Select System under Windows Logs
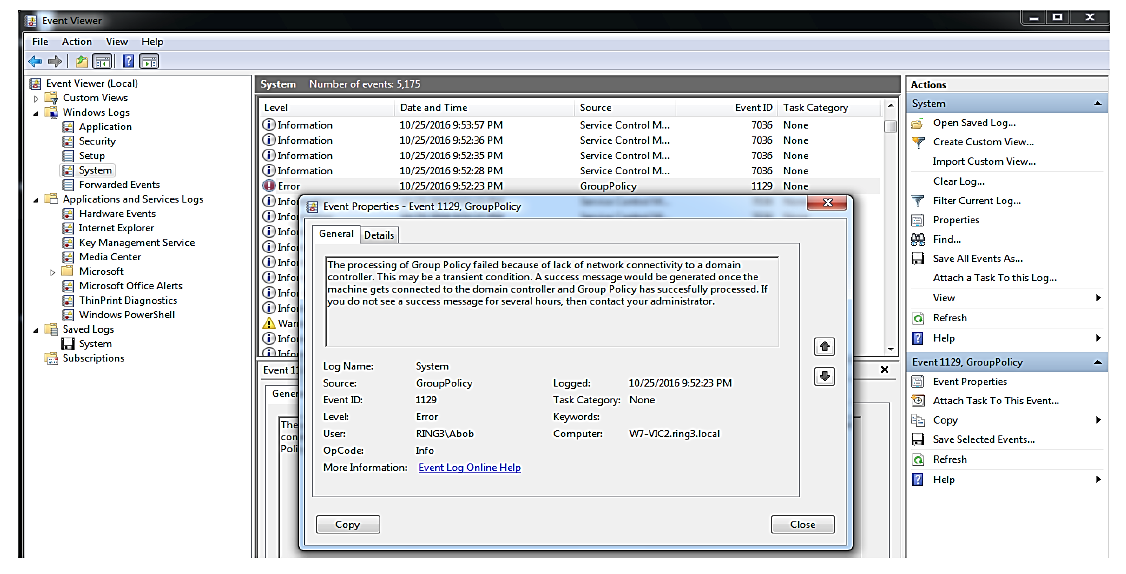Viewport: 1126px width, 574px height. 95,170
